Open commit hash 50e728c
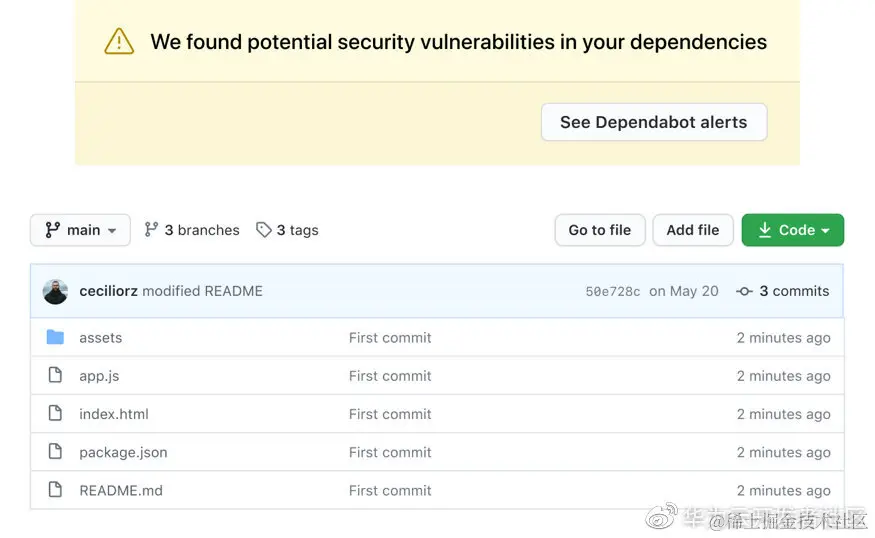This screenshot has height=538, width=875. (613, 292)
